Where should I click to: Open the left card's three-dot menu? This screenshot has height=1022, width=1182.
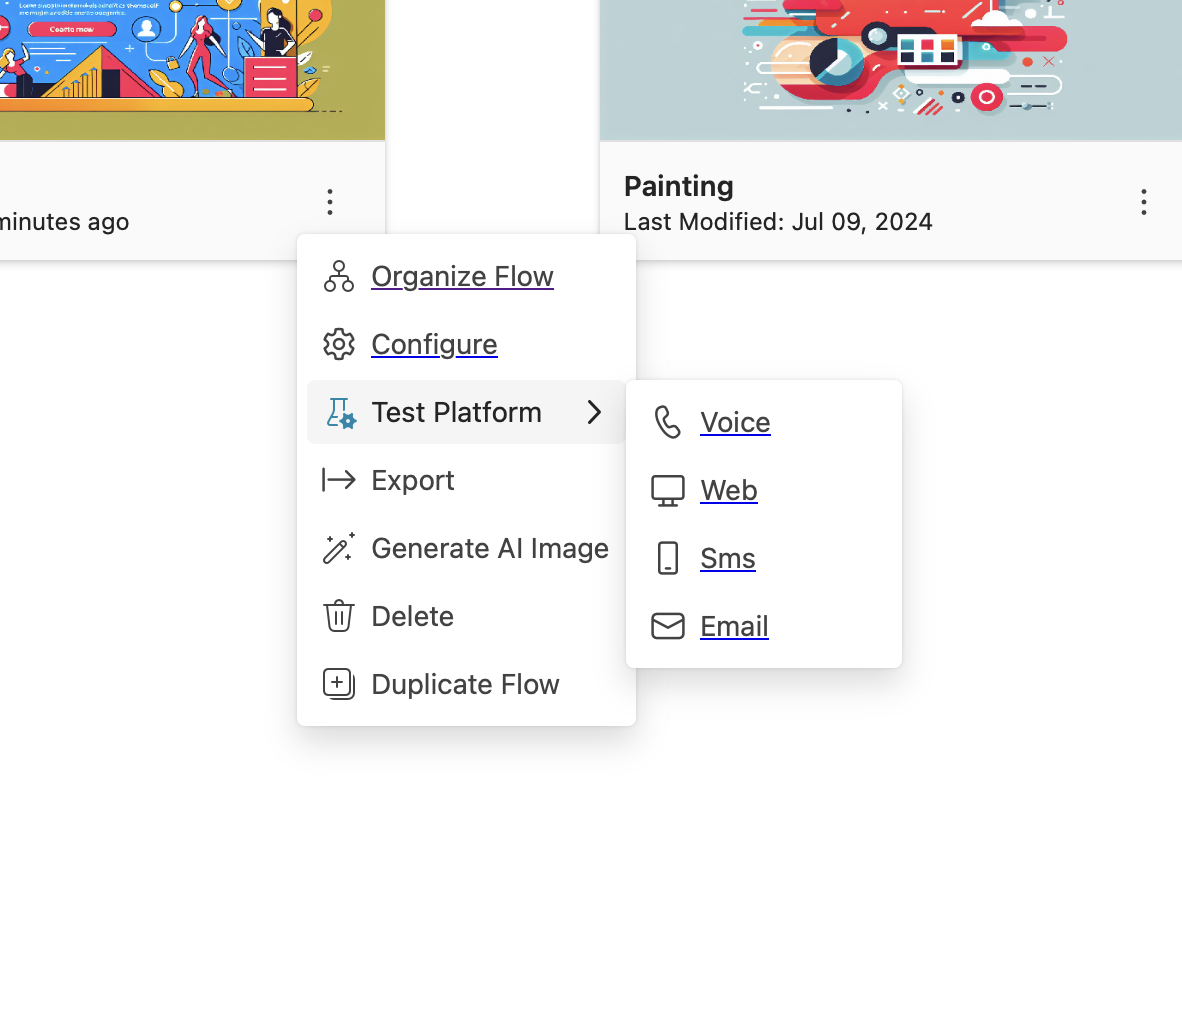329,202
